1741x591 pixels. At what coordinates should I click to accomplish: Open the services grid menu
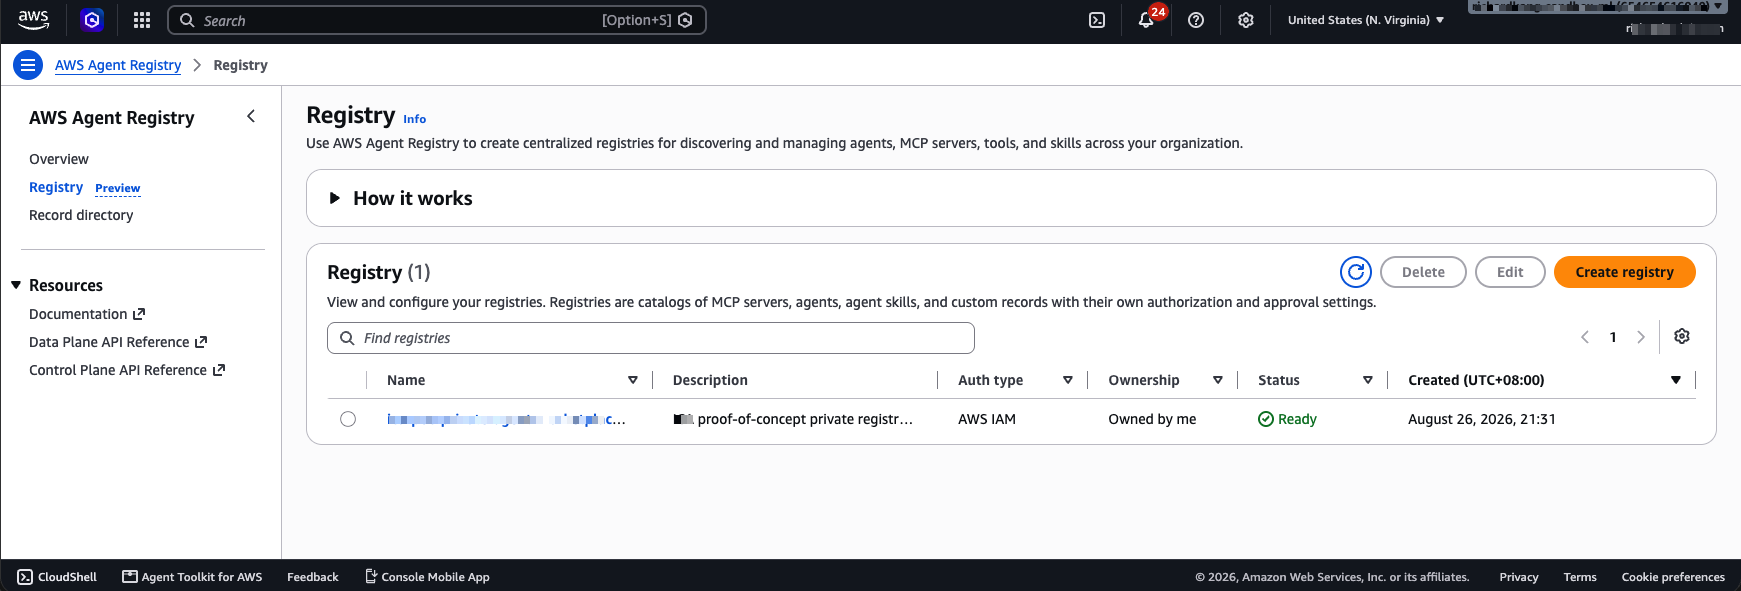pyautogui.click(x=142, y=20)
